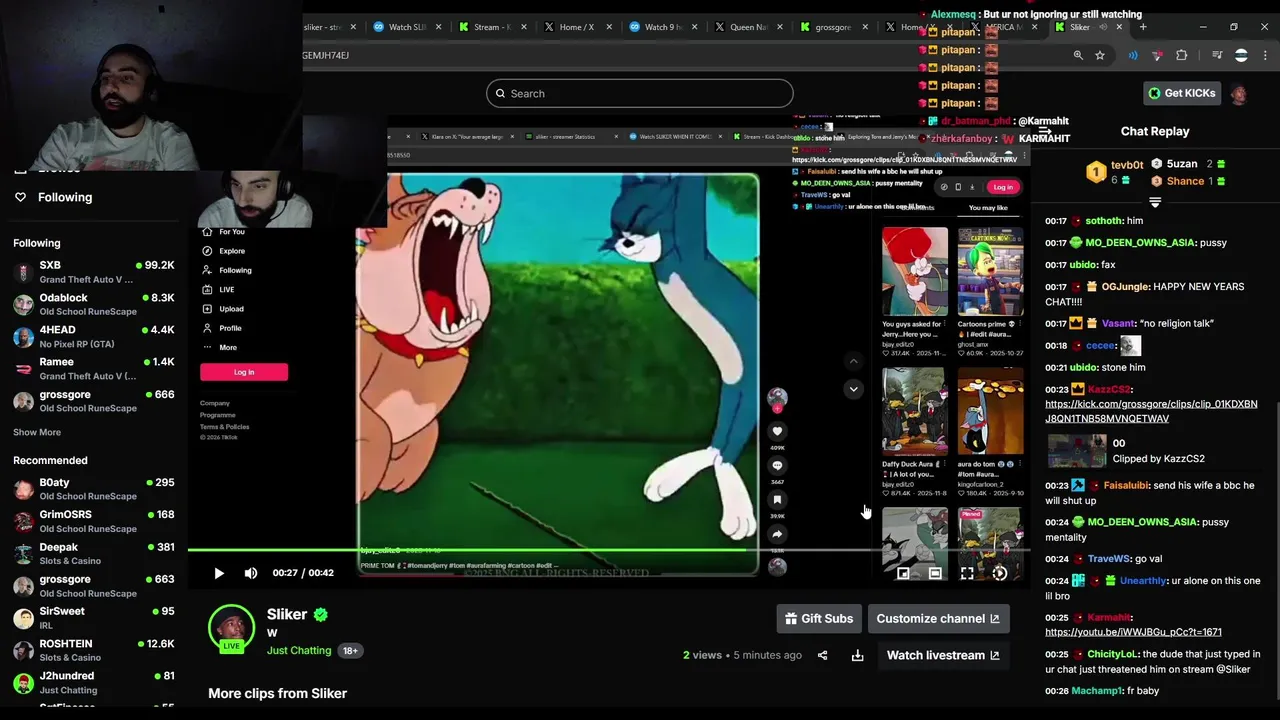Expand Show More under Following list
Image resolution: width=1280 pixels, height=720 pixels.
[x=37, y=432]
